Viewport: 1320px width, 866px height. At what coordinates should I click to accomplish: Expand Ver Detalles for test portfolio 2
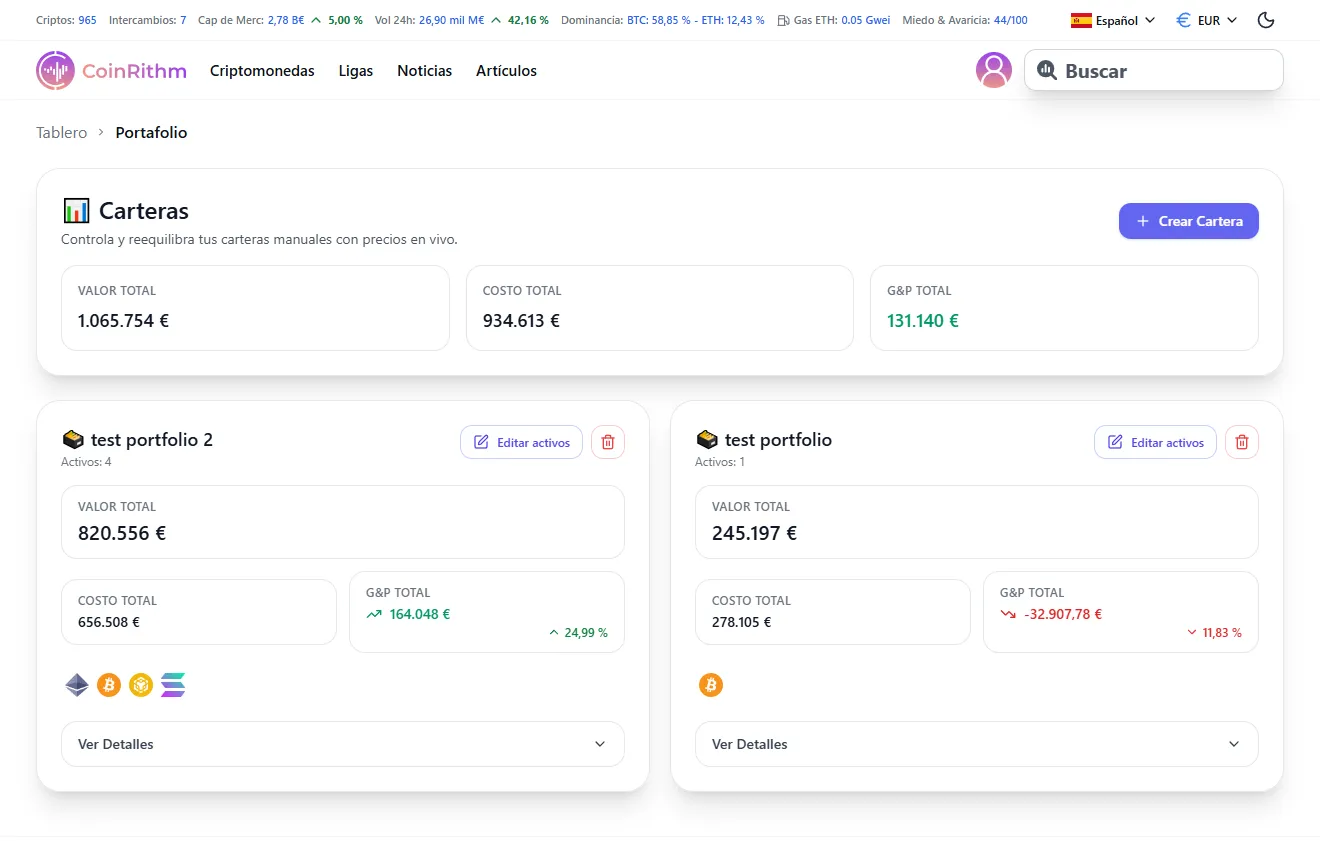pos(343,744)
